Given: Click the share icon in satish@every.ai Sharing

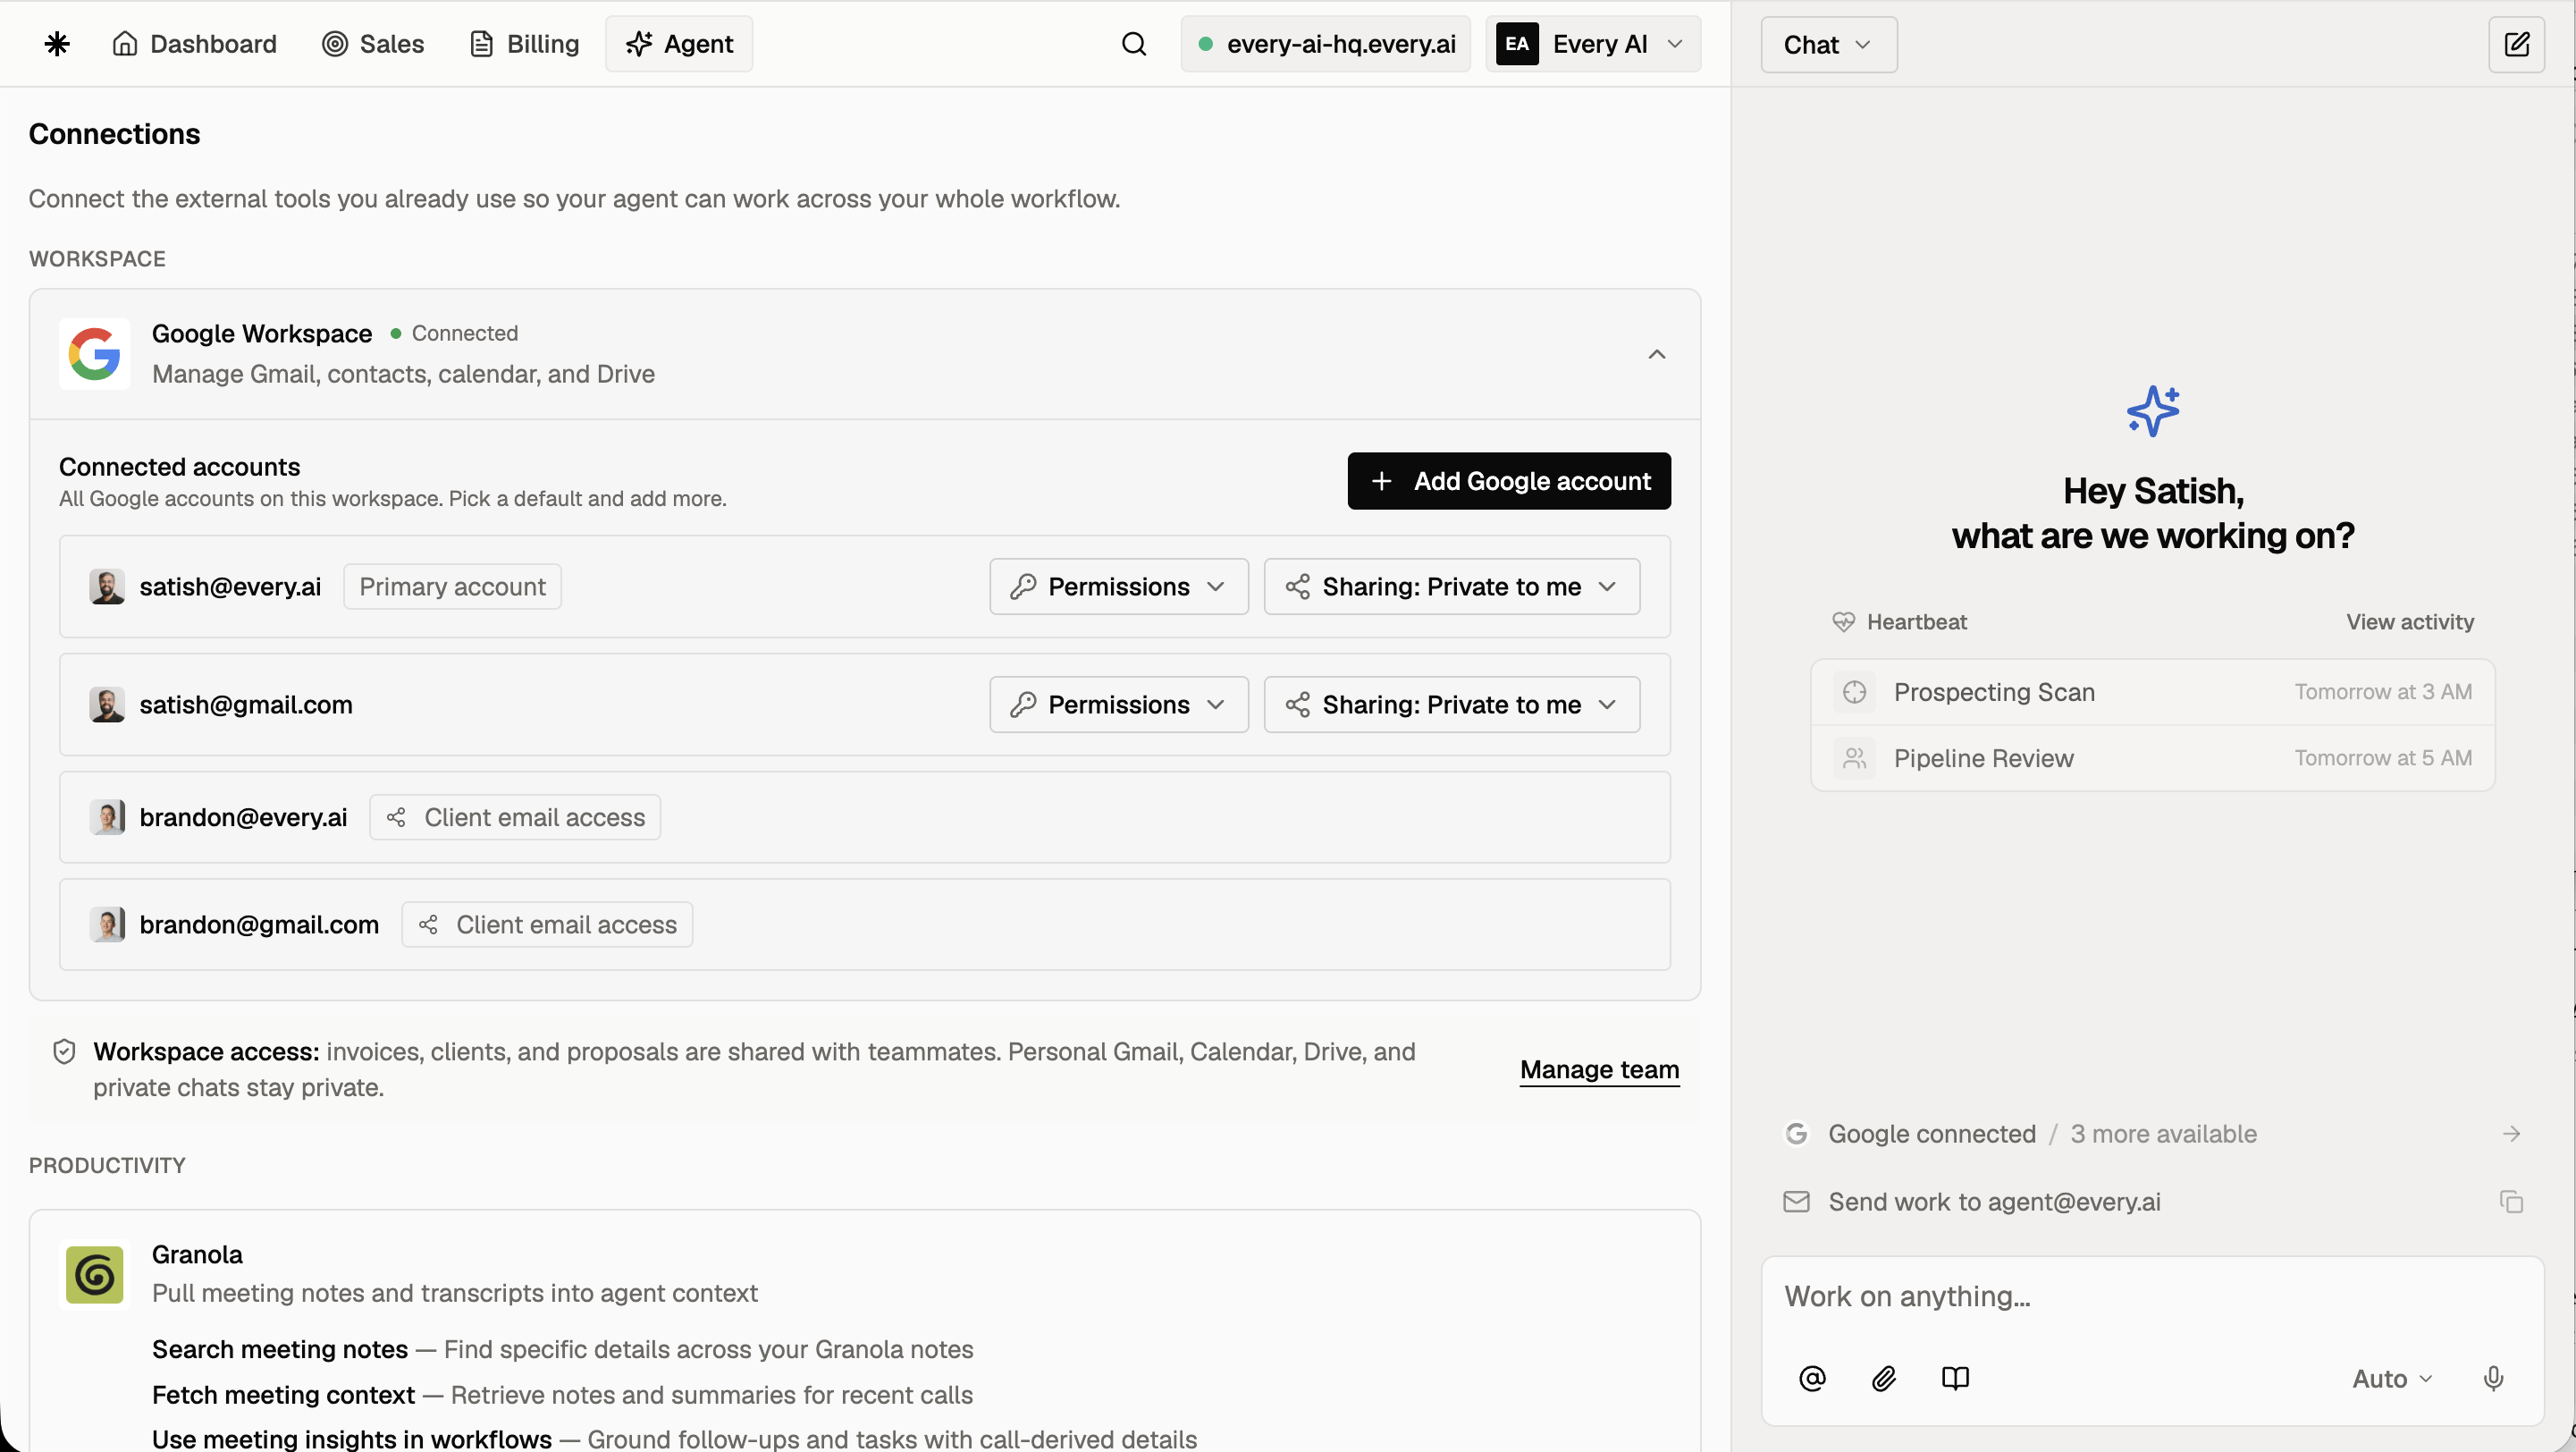Looking at the screenshot, I should click(1297, 587).
